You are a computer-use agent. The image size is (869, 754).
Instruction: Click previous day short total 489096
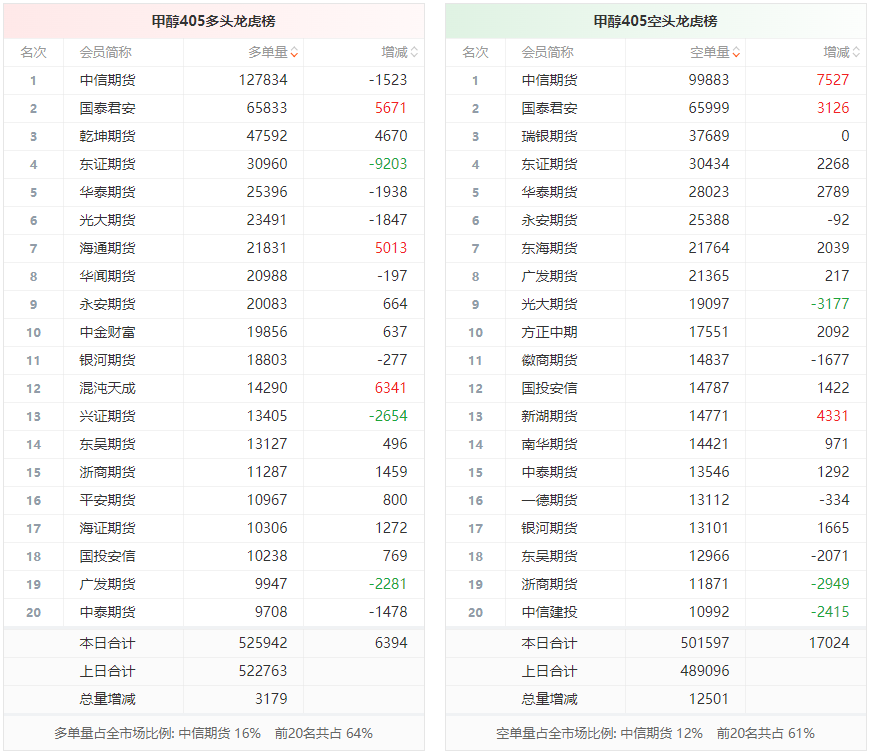point(705,671)
